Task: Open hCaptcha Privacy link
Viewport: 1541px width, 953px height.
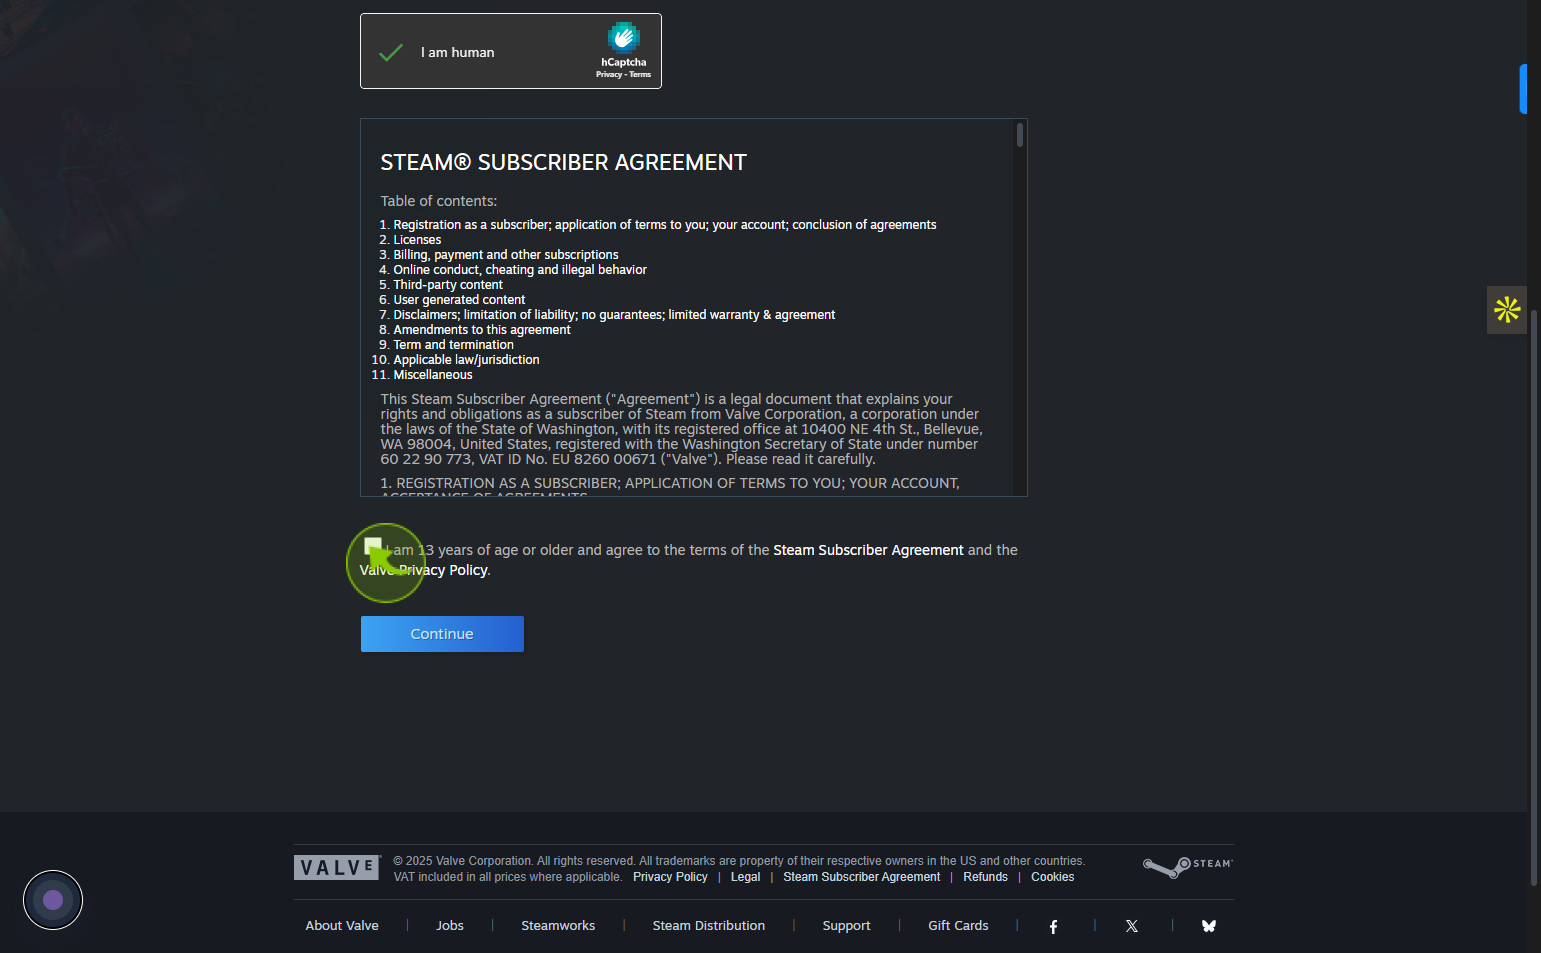Action: click(x=608, y=75)
